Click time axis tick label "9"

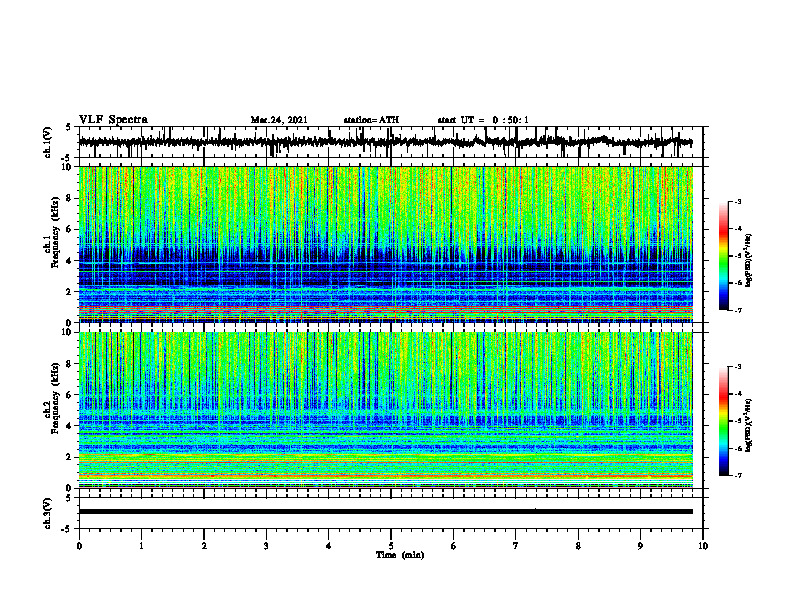(x=640, y=546)
